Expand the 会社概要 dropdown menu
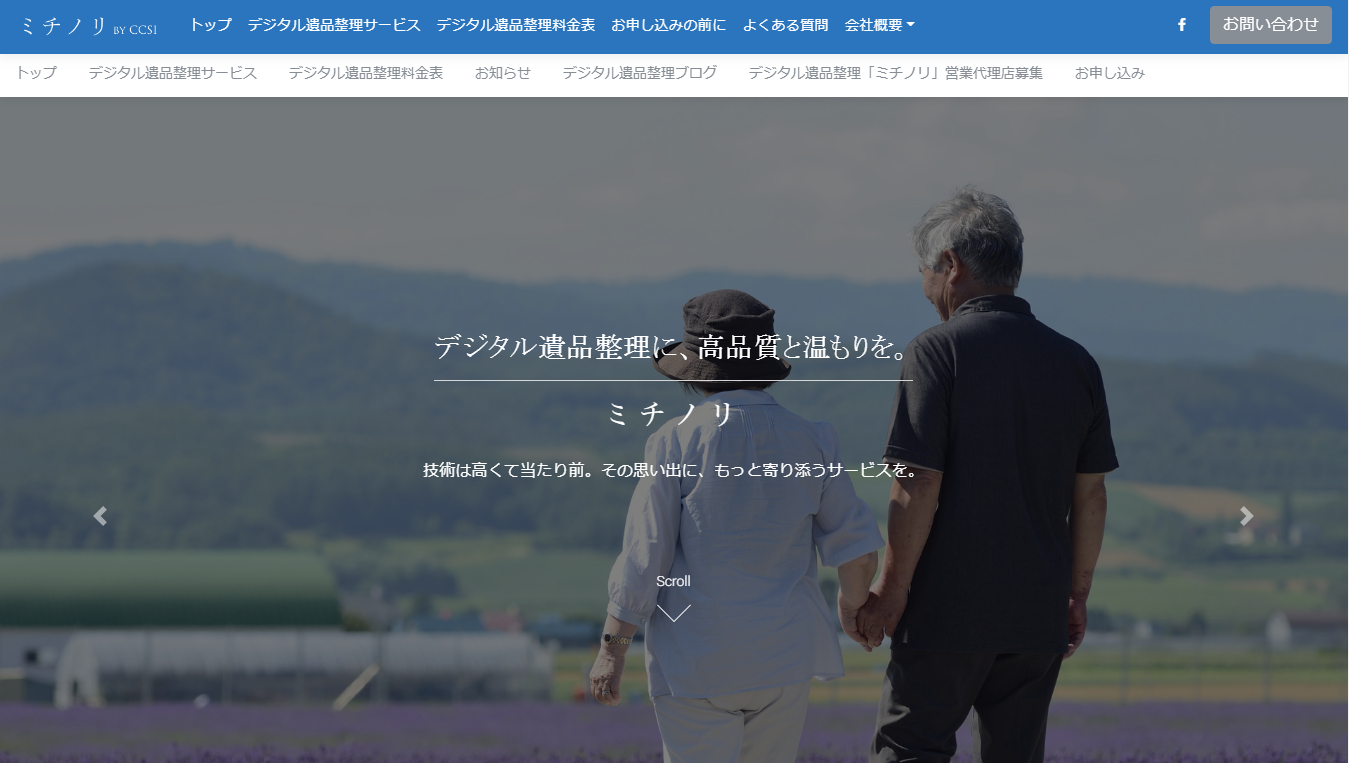The width and height of the screenshot is (1349, 763). click(879, 25)
